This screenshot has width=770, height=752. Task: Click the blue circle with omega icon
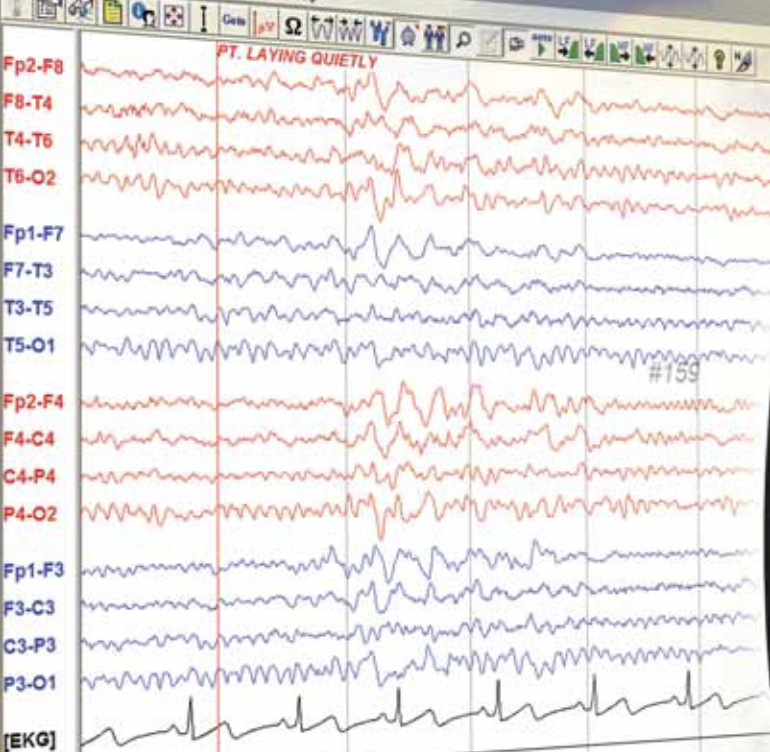(143, 15)
